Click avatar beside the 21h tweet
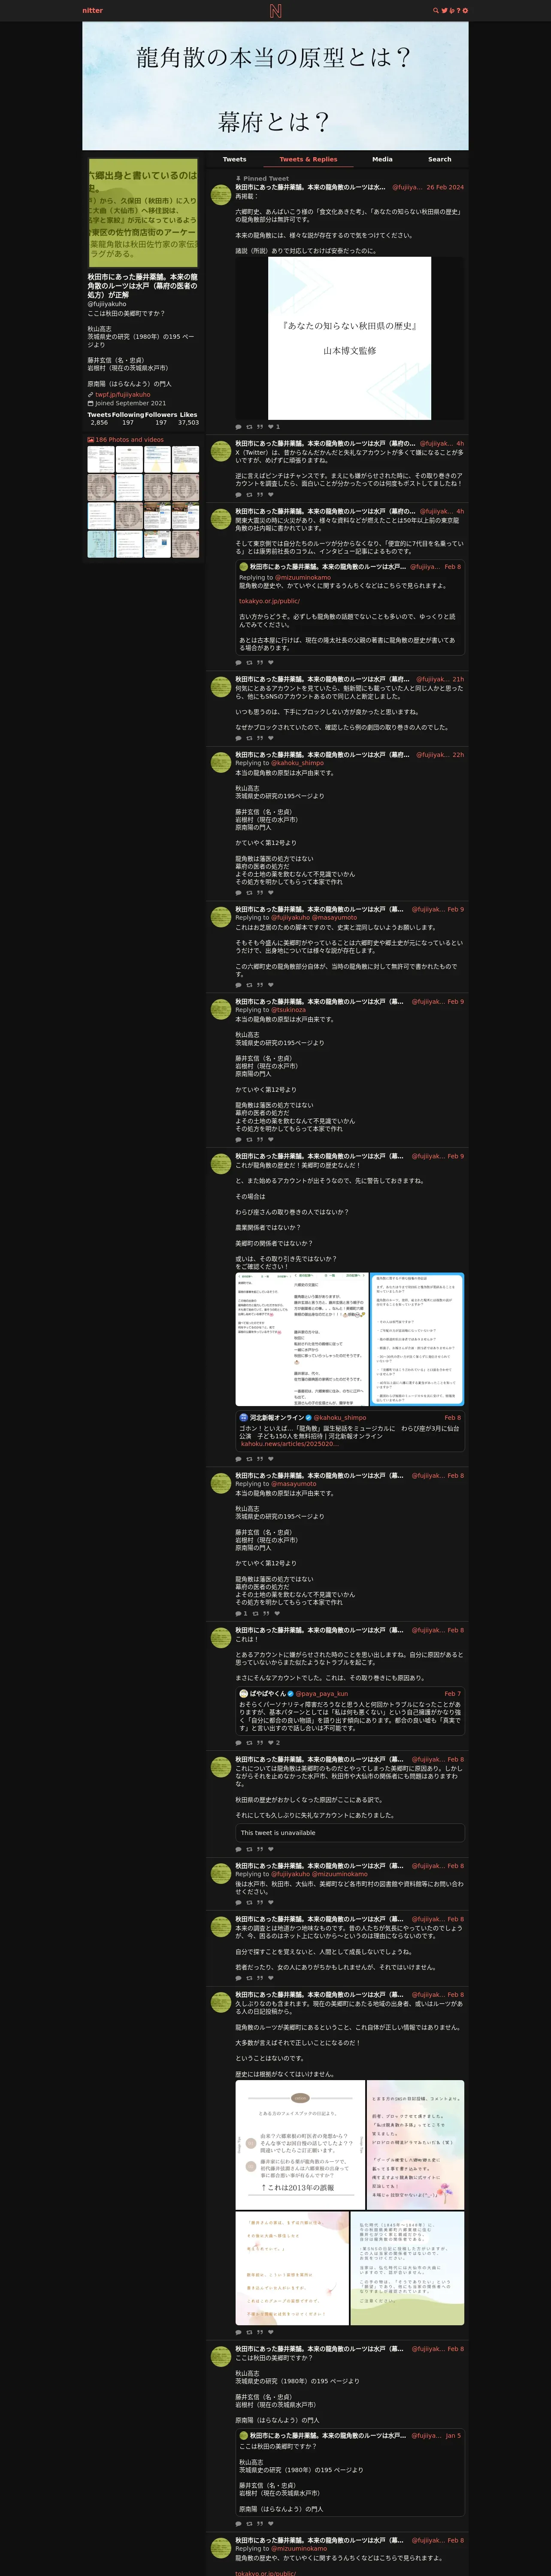The image size is (551, 2576). pos(221,686)
